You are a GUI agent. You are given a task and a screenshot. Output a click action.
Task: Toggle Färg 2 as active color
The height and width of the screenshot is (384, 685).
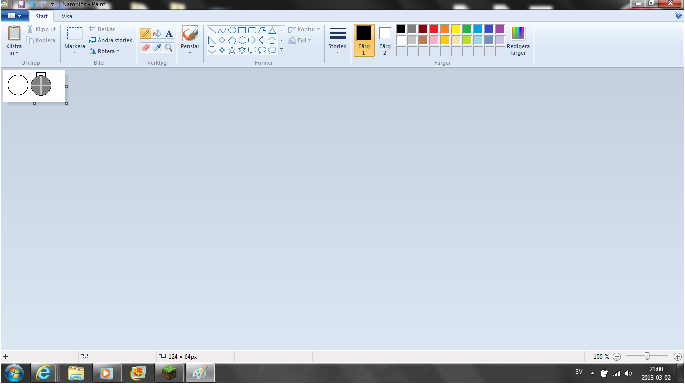click(384, 40)
